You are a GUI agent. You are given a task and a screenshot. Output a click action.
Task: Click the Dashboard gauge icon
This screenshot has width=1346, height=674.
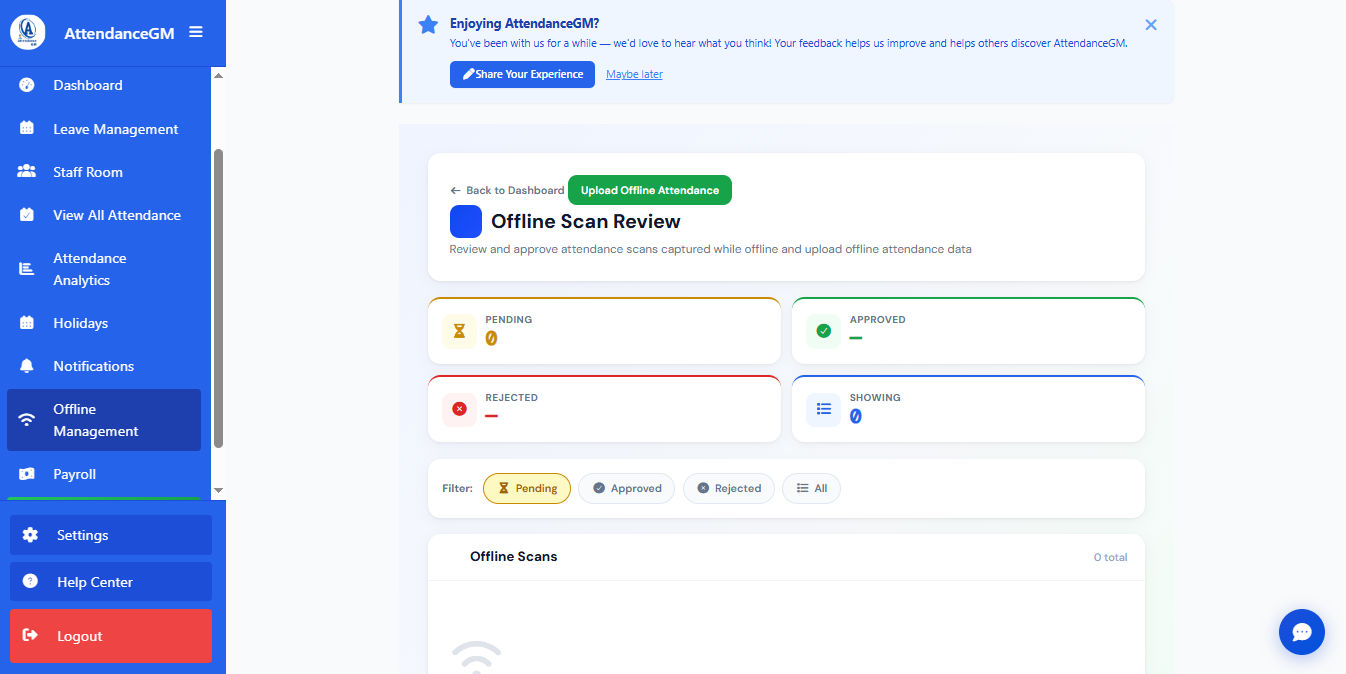[x=27, y=85]
